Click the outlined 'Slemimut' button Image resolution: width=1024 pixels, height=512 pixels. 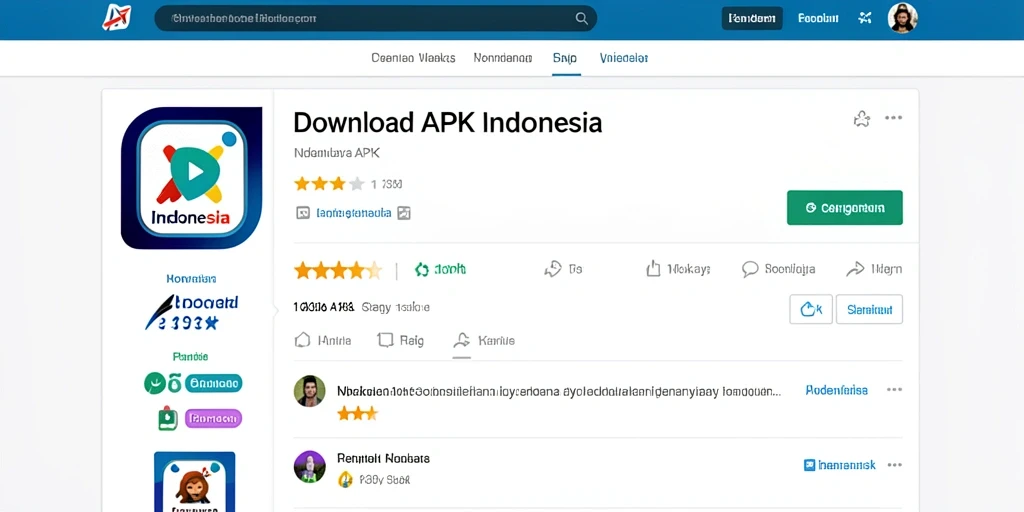(869, 310)
